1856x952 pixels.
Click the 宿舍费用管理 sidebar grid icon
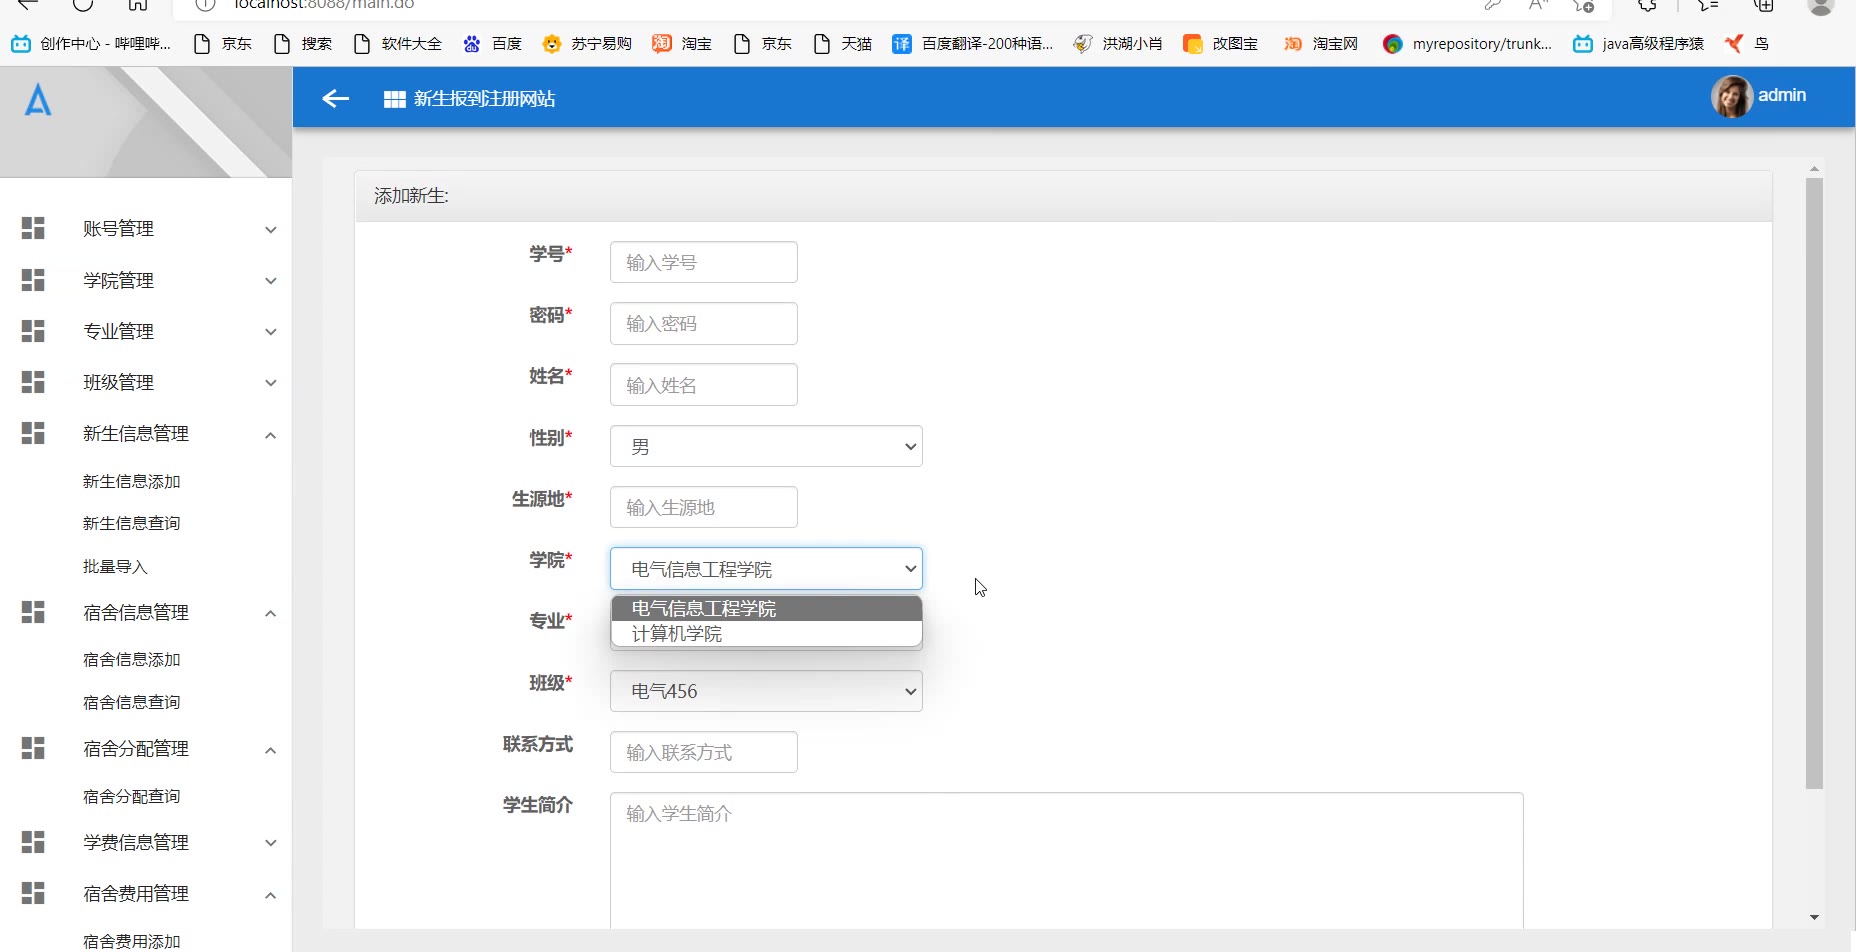[33, 893]
